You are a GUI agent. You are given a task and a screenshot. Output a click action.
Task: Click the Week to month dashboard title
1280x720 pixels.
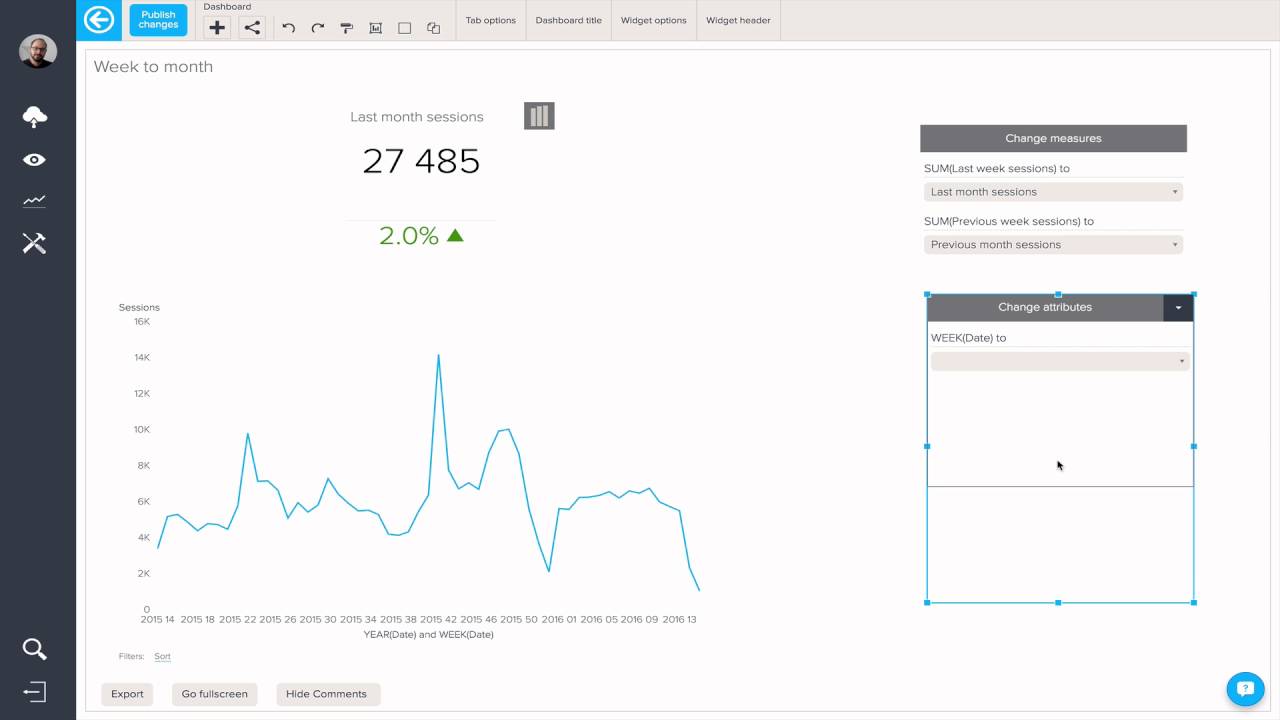tap(153, 67)
